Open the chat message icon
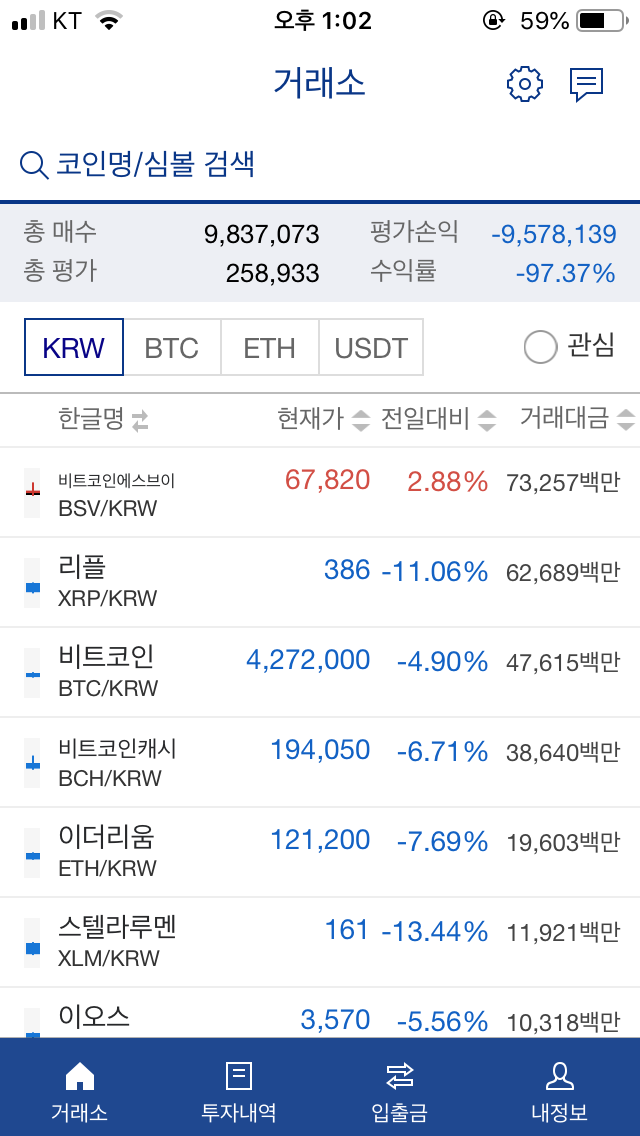640x1136 pixels. pyautogui.click(x=586, y=85)
